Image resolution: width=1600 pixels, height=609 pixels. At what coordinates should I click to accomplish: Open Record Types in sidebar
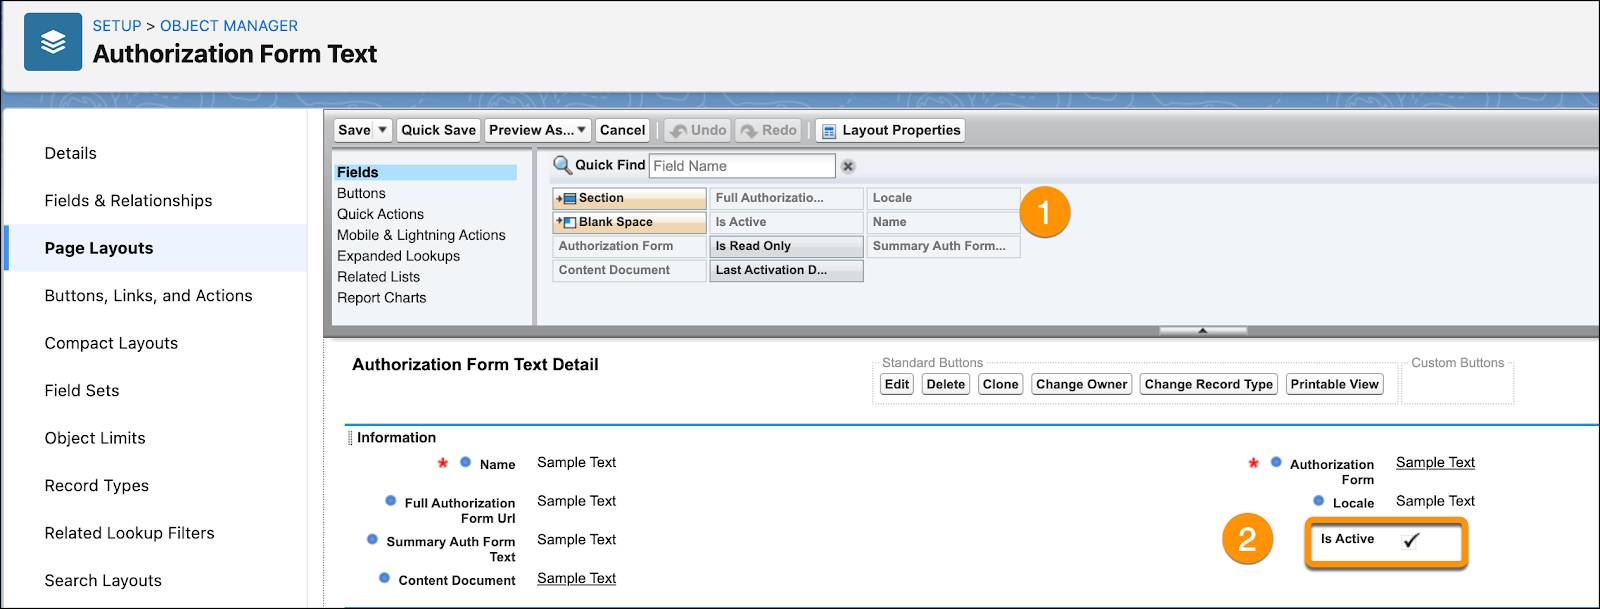click(x=96, y=486)
